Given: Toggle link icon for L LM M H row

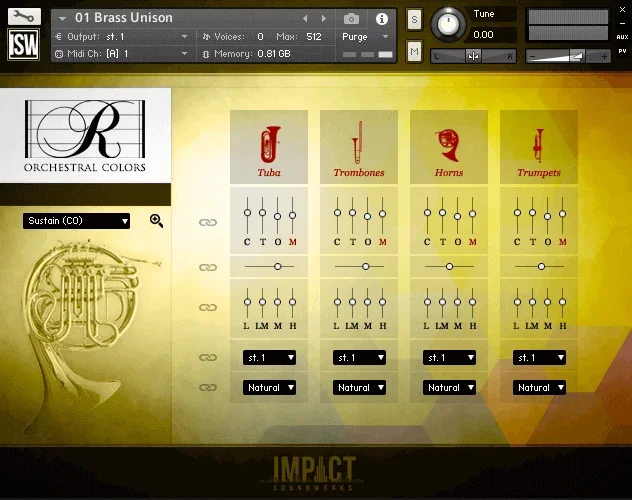Looking at the screenshot, I should click(x=208, y=307).
